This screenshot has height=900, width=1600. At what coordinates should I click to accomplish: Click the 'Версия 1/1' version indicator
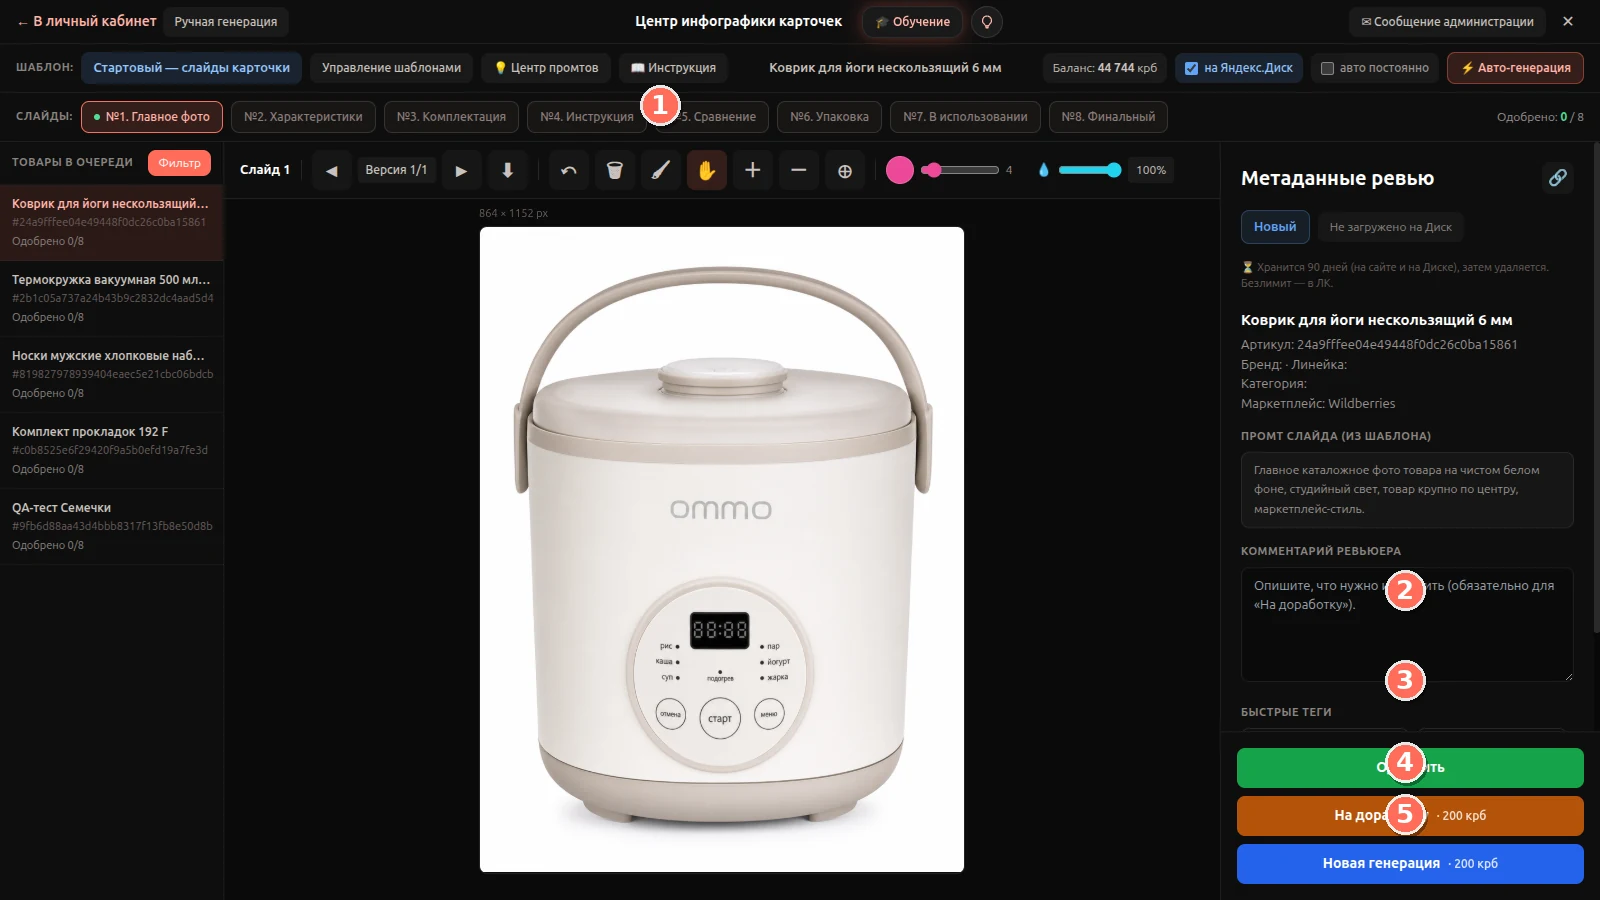coord(396,170)
